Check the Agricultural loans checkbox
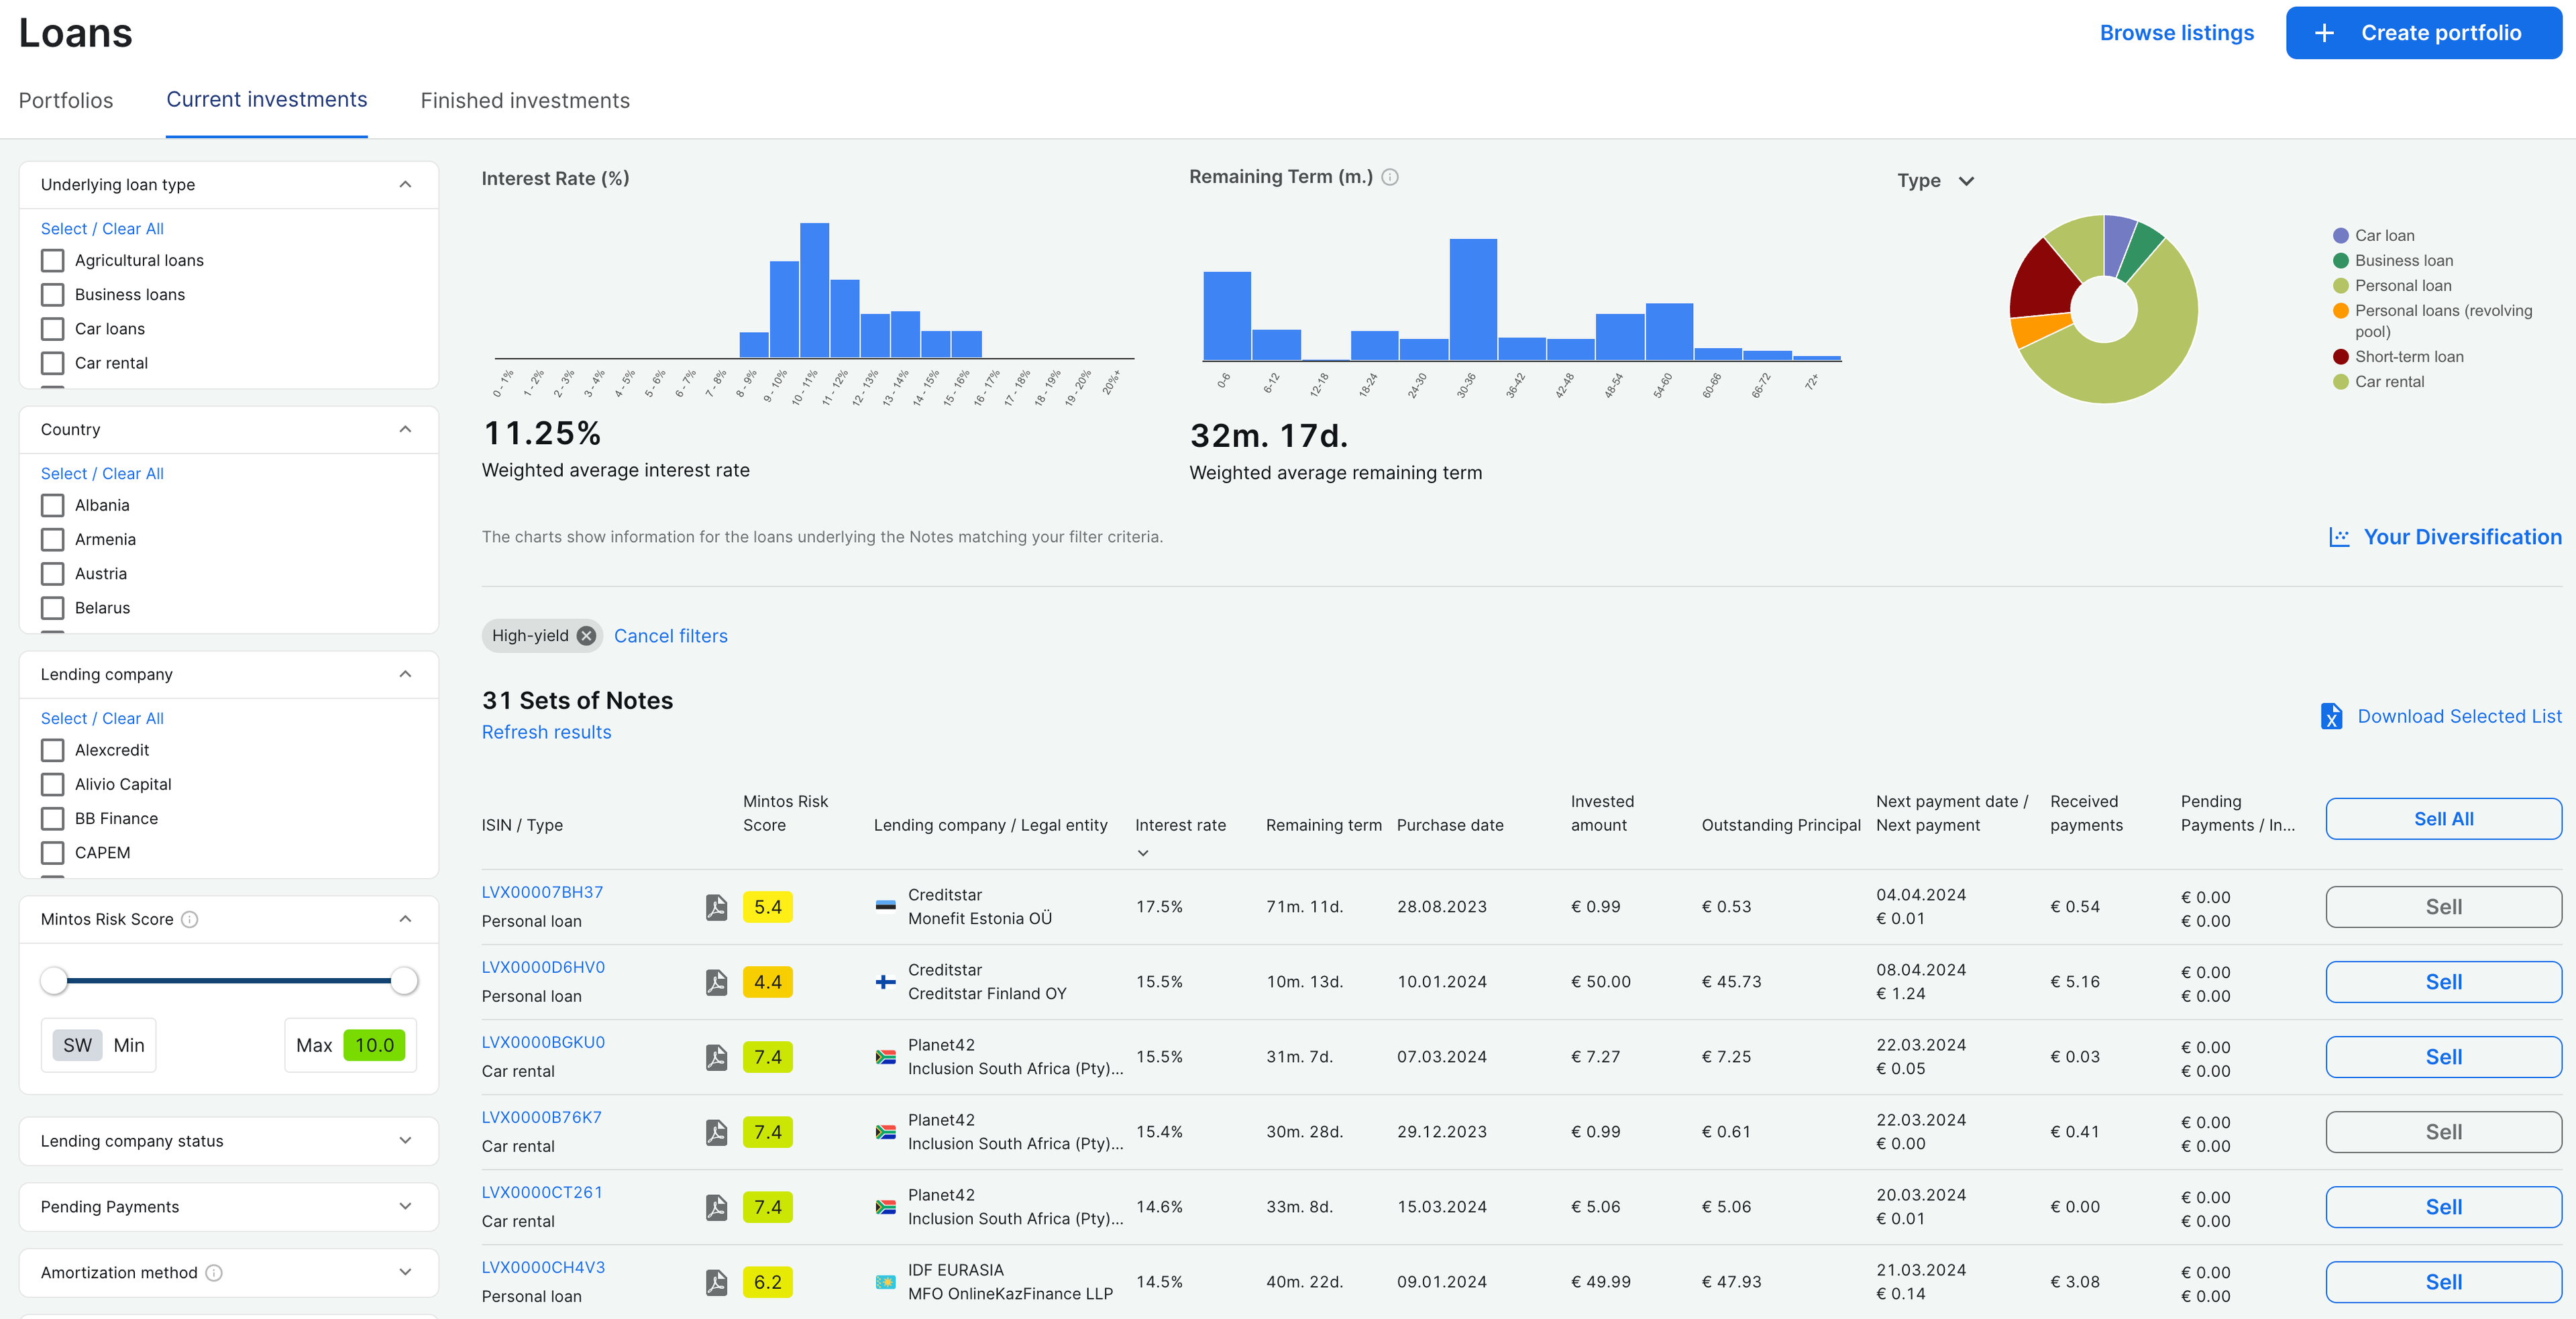Screen dimensions: 2576x1319 pos(53,260)
